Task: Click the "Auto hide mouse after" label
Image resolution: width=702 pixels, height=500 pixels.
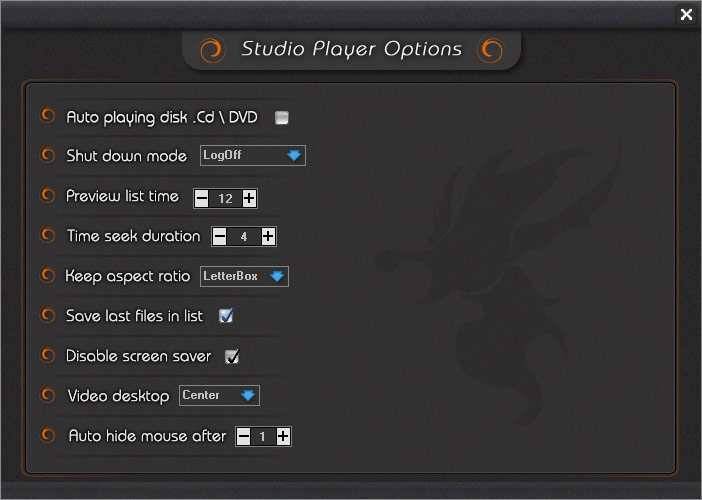Action: [147, 436]
